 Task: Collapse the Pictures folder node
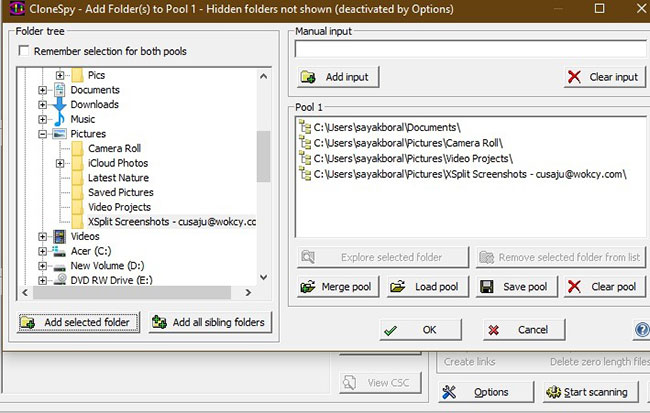42,134
